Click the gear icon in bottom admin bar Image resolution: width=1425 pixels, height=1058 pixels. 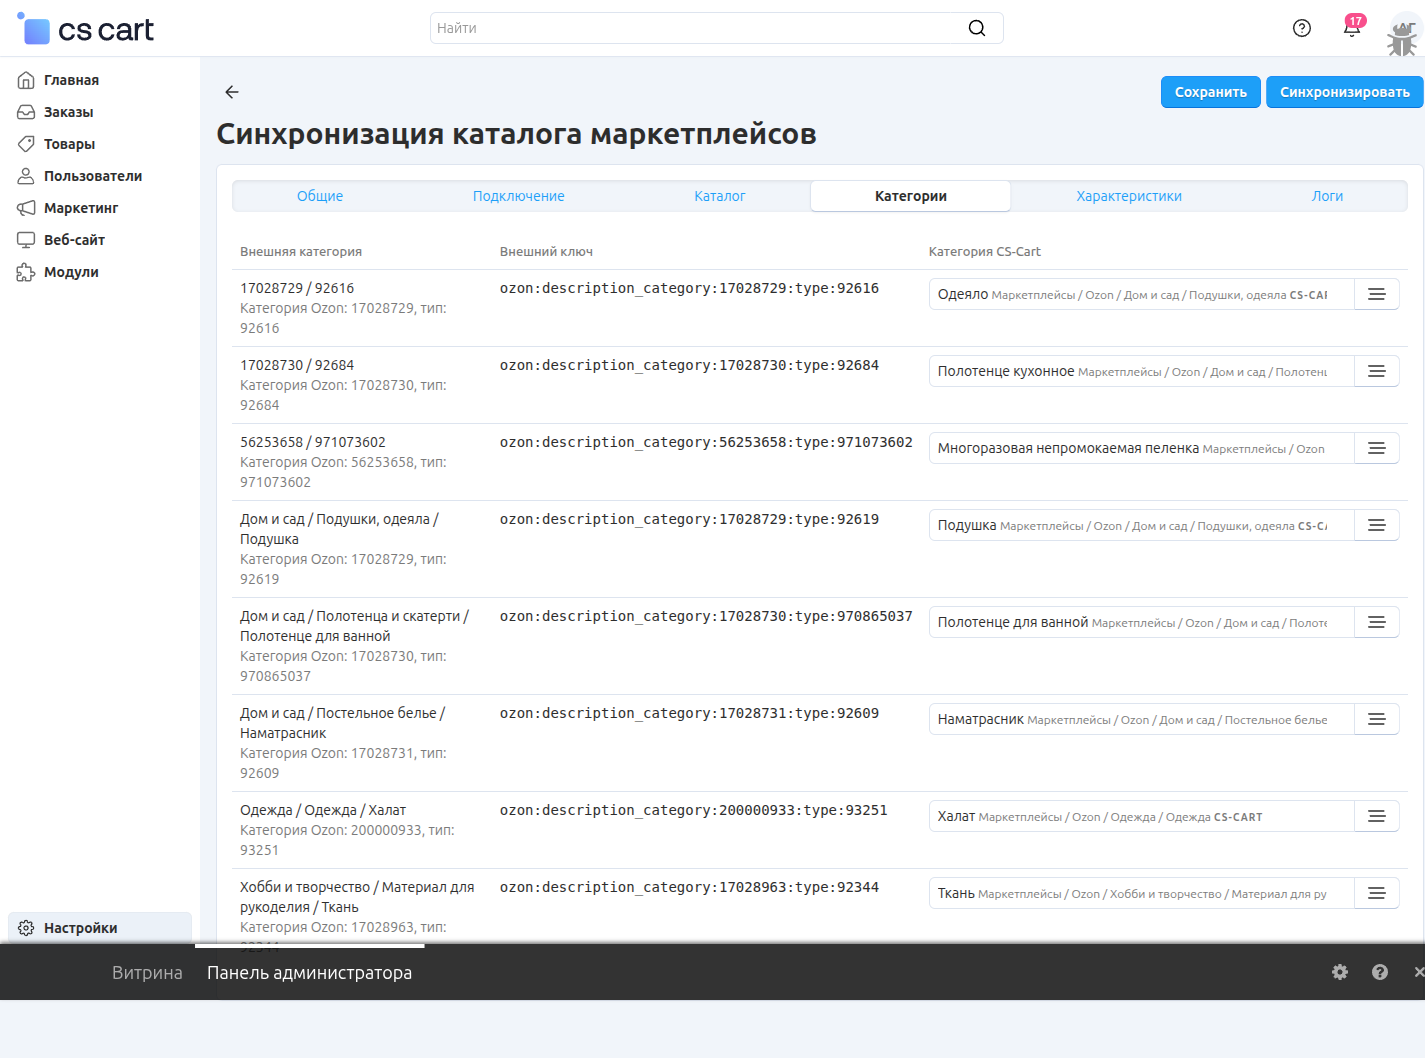click(x=1340, y=972)
